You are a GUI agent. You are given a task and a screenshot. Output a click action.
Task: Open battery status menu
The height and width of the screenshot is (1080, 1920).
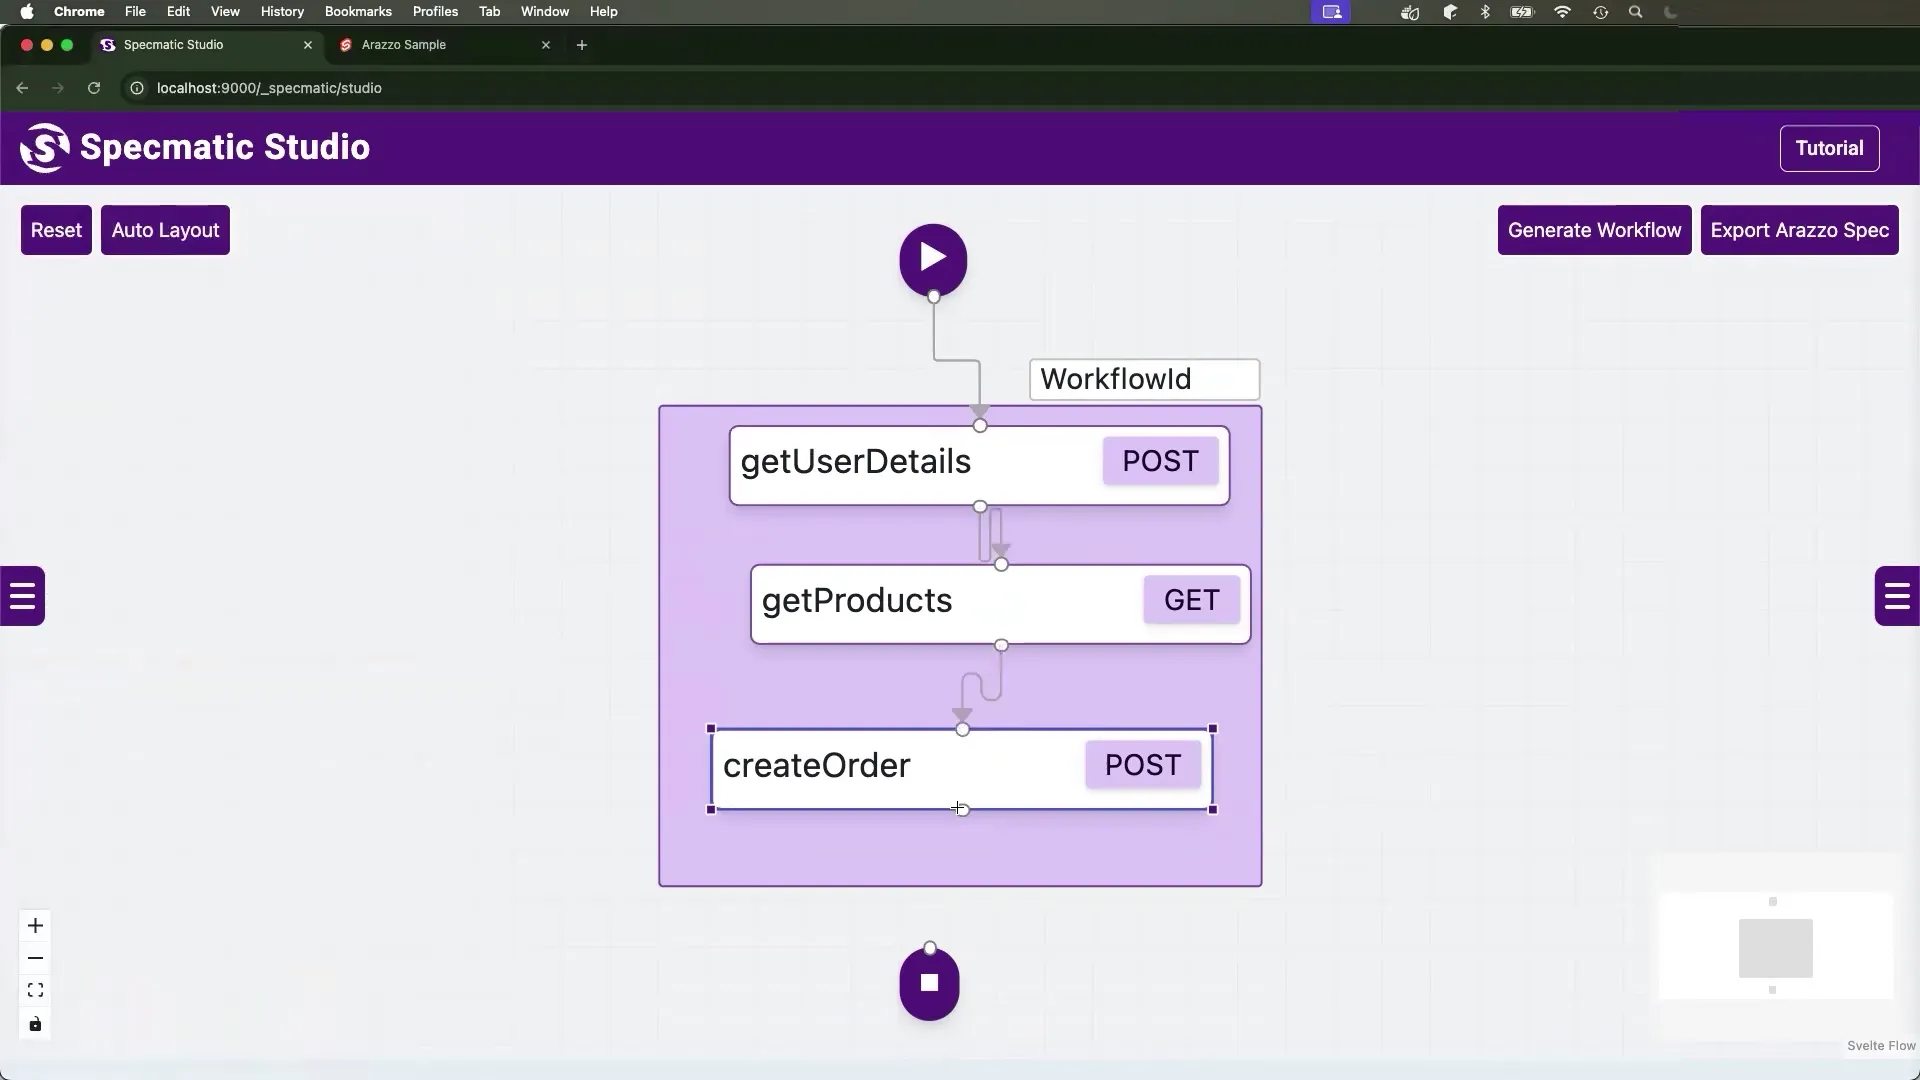click(1522, 12)
